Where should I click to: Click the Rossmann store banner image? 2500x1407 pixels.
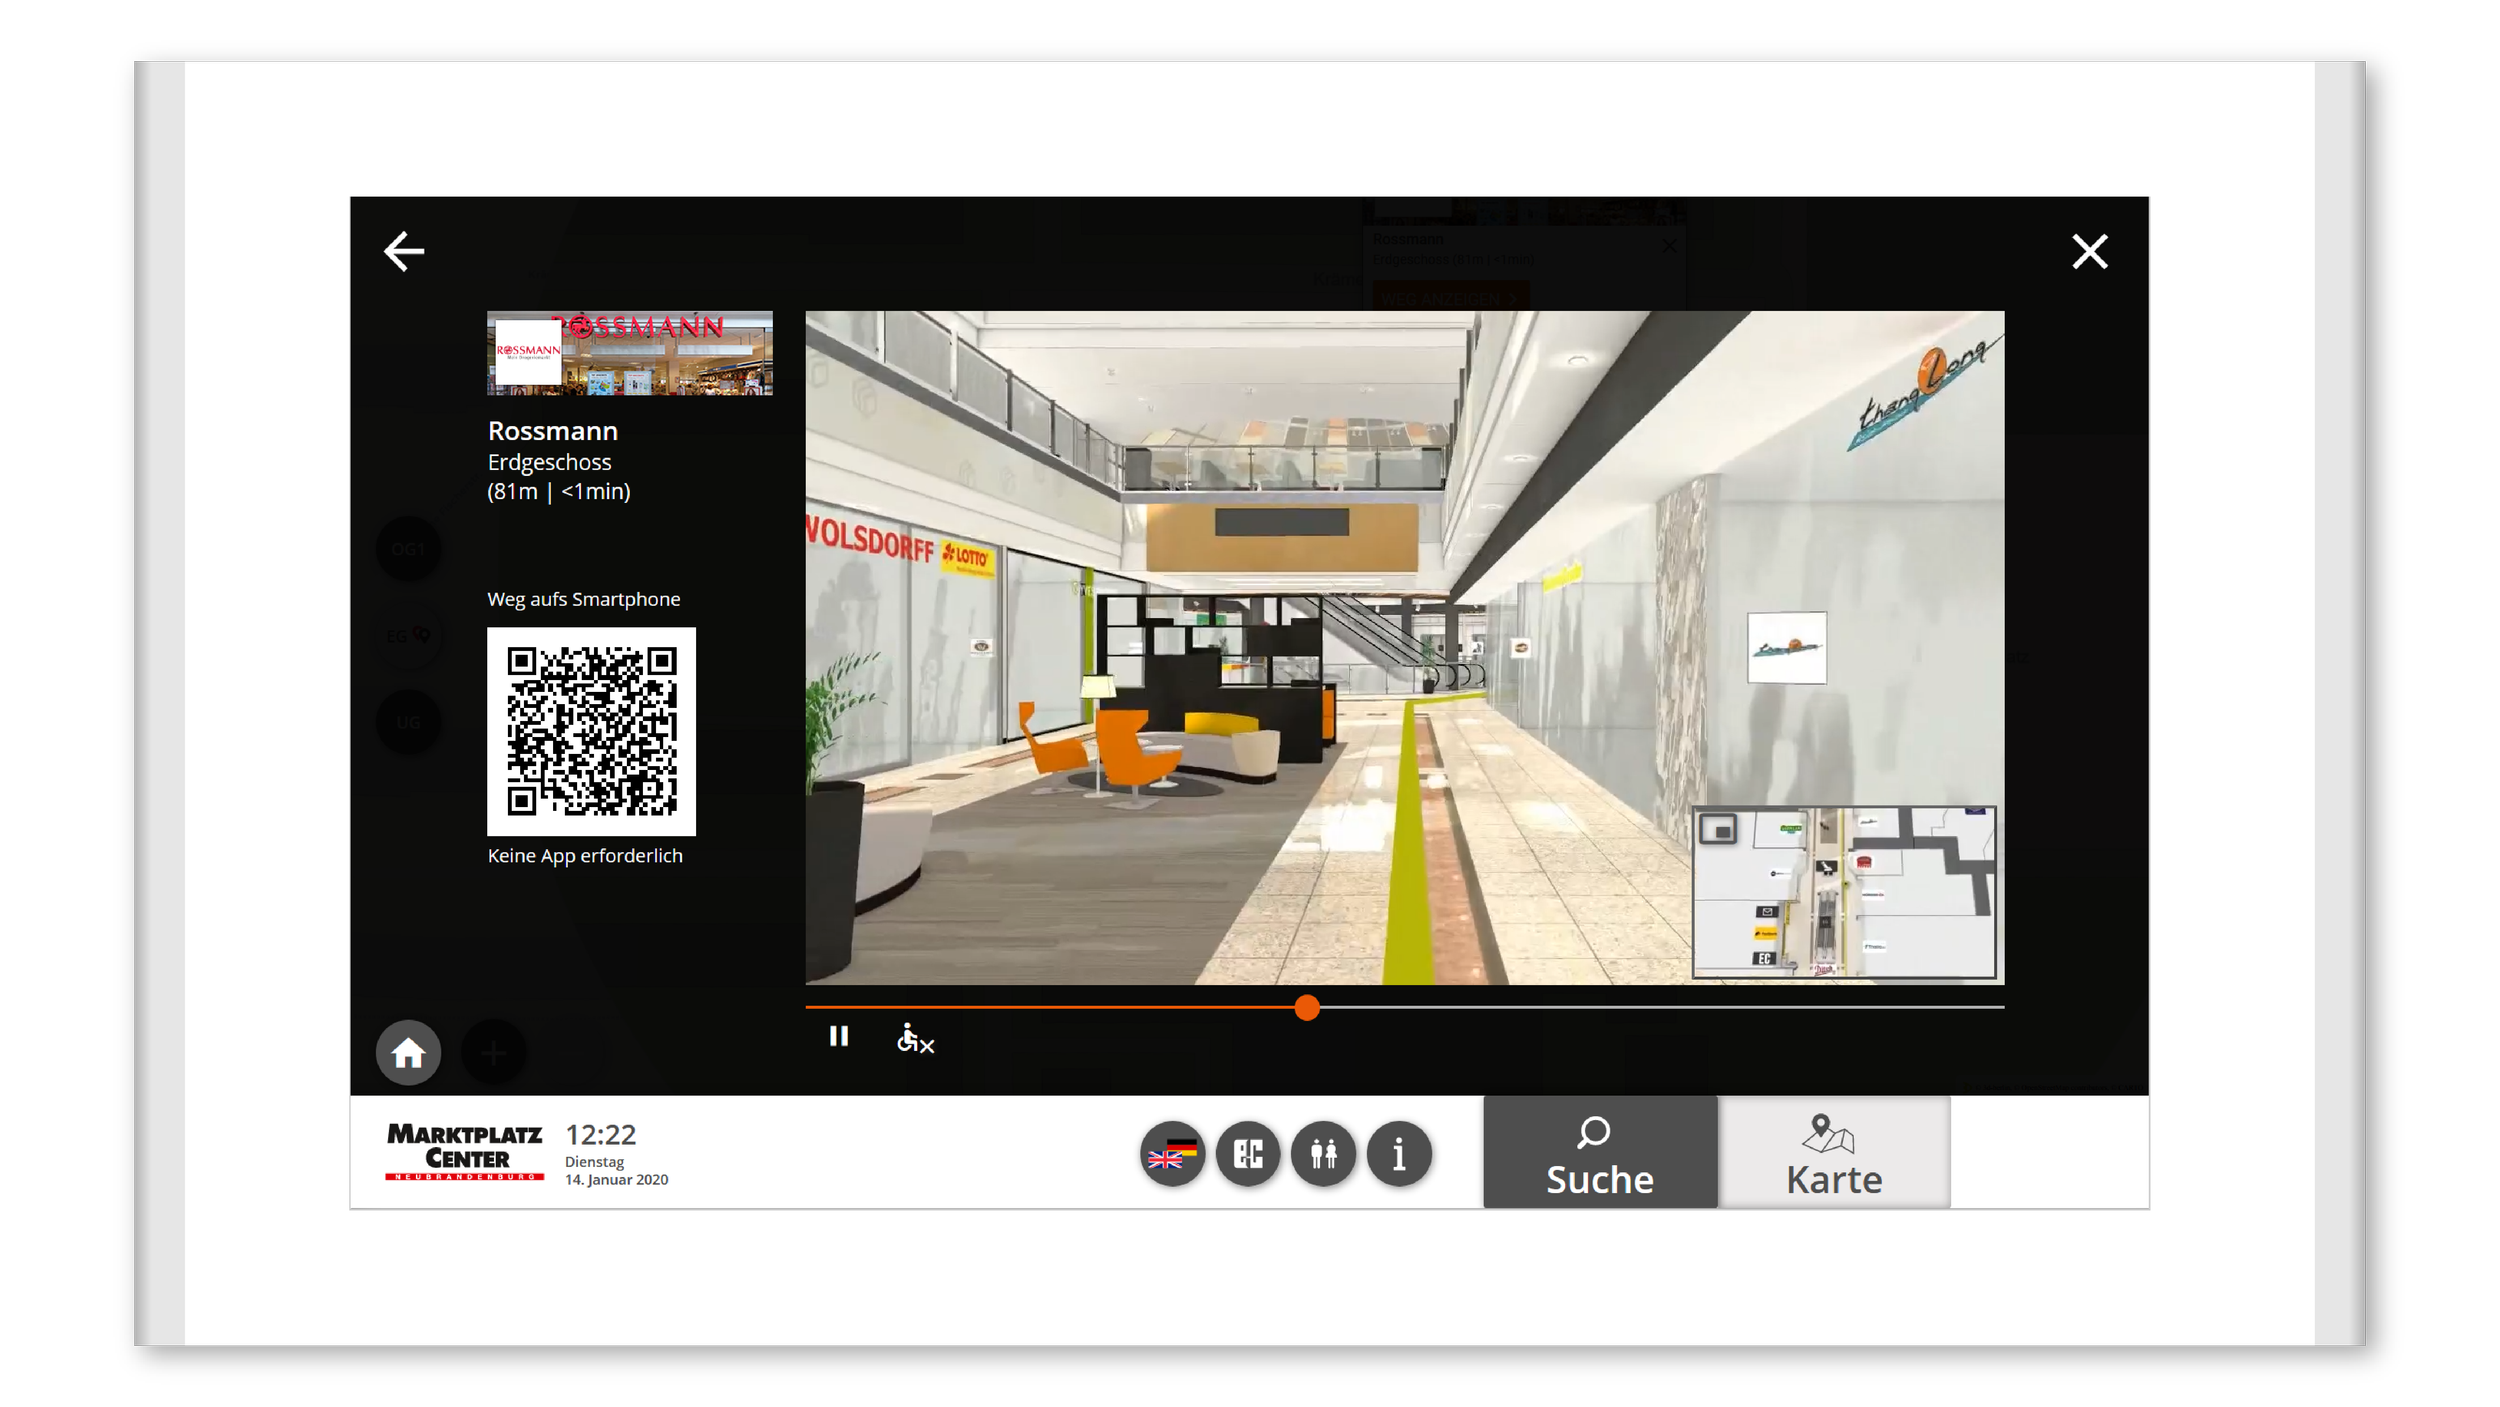pos(629,353)
